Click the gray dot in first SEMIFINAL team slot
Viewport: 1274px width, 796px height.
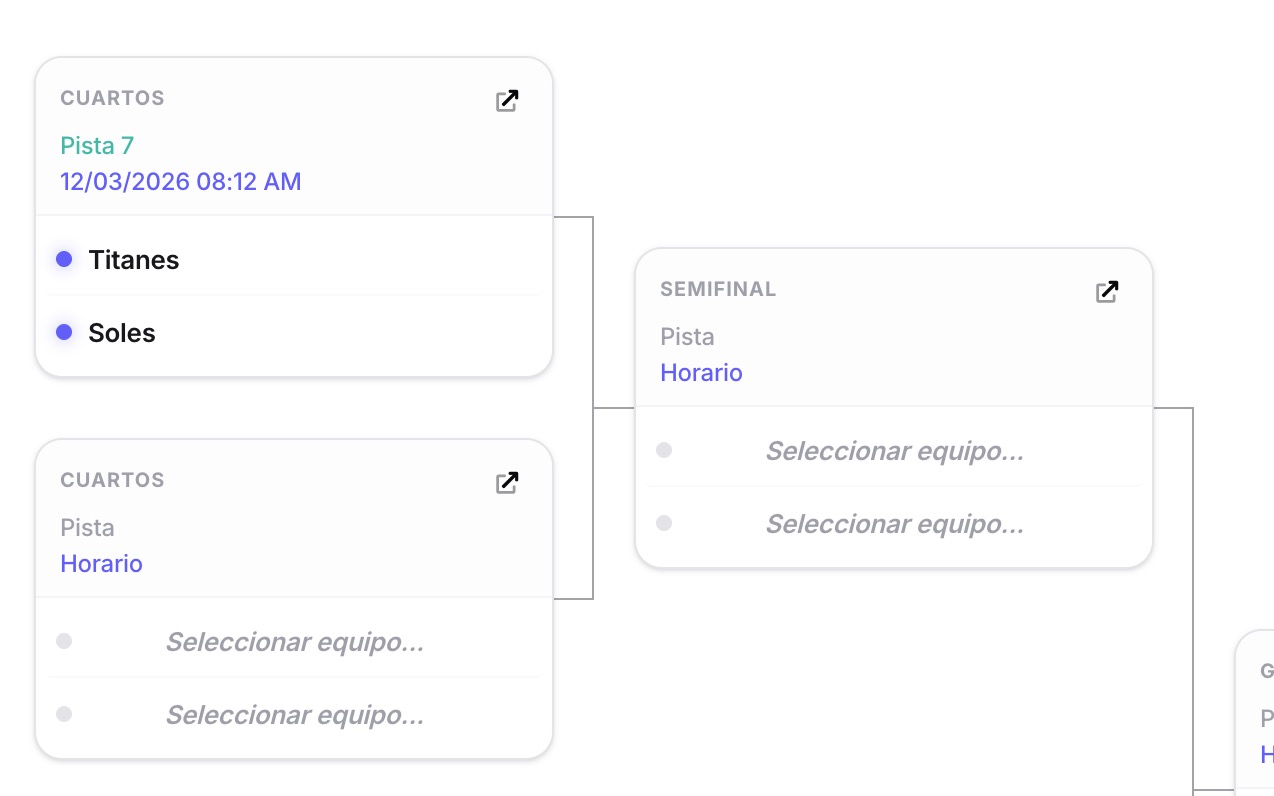pyautogui.click(x=663, y=450)
